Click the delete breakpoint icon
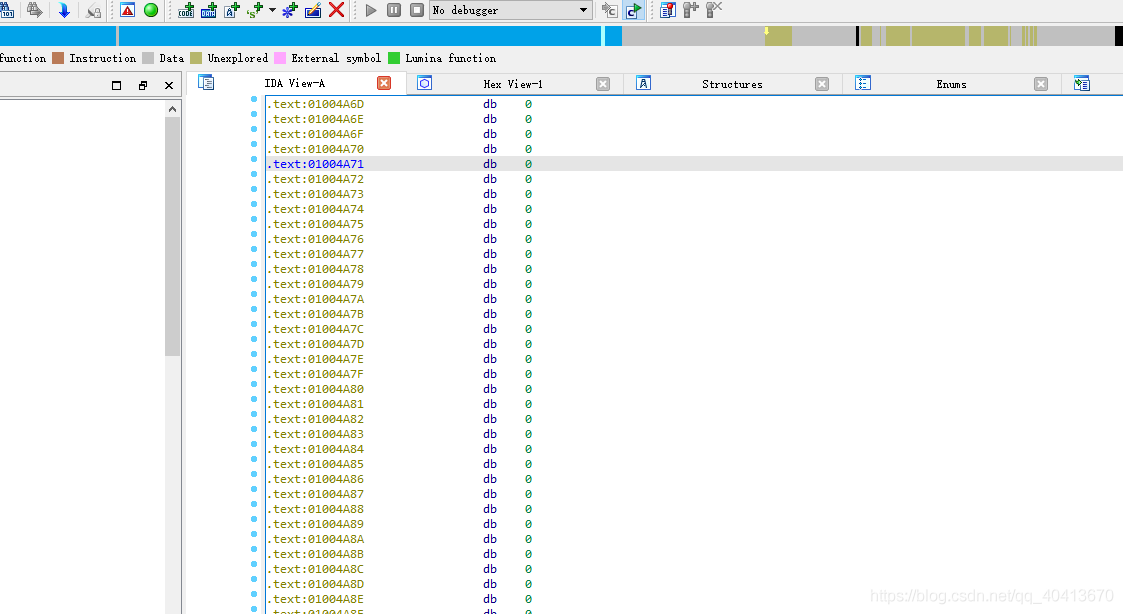 tap(714, 10)
